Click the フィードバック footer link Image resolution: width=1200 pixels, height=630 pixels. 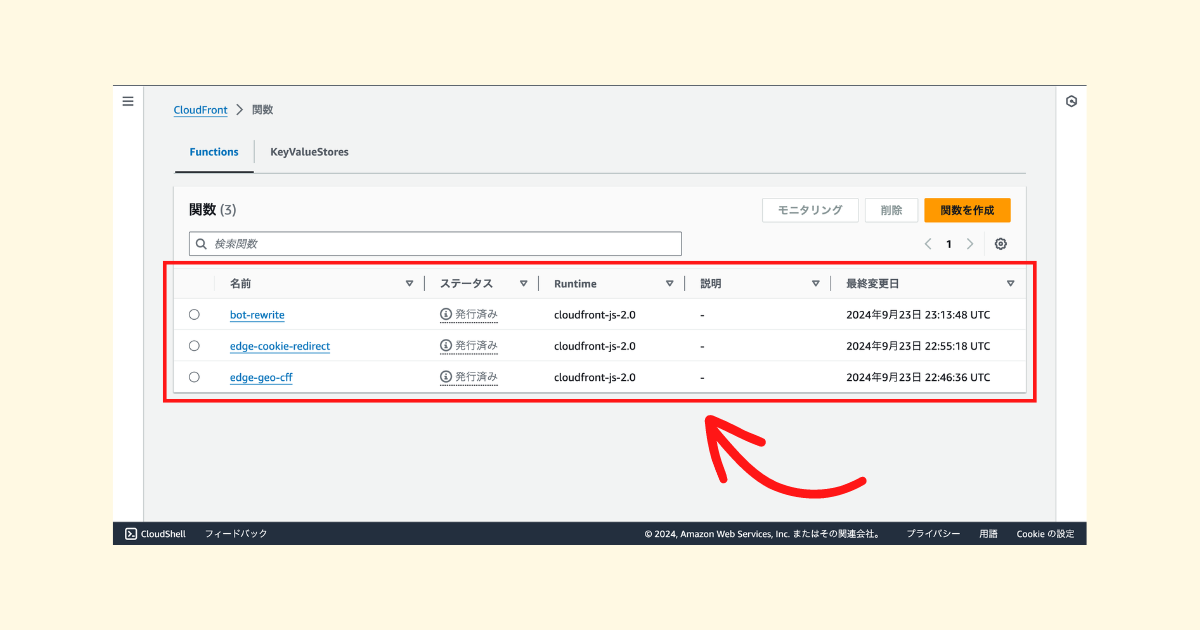coord(236,534)
